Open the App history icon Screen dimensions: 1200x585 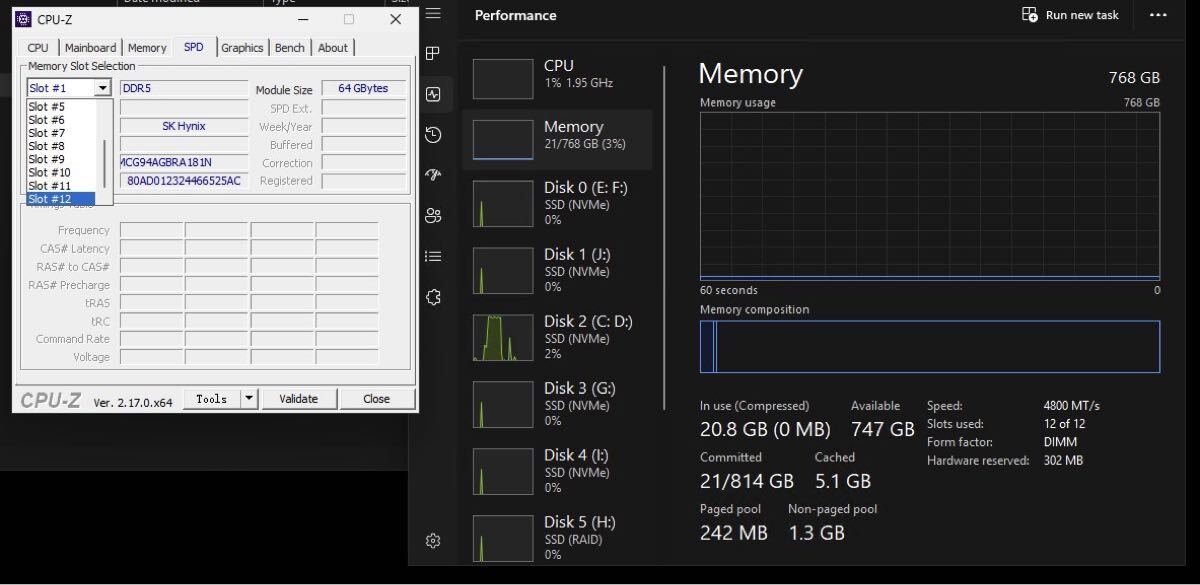433,135
